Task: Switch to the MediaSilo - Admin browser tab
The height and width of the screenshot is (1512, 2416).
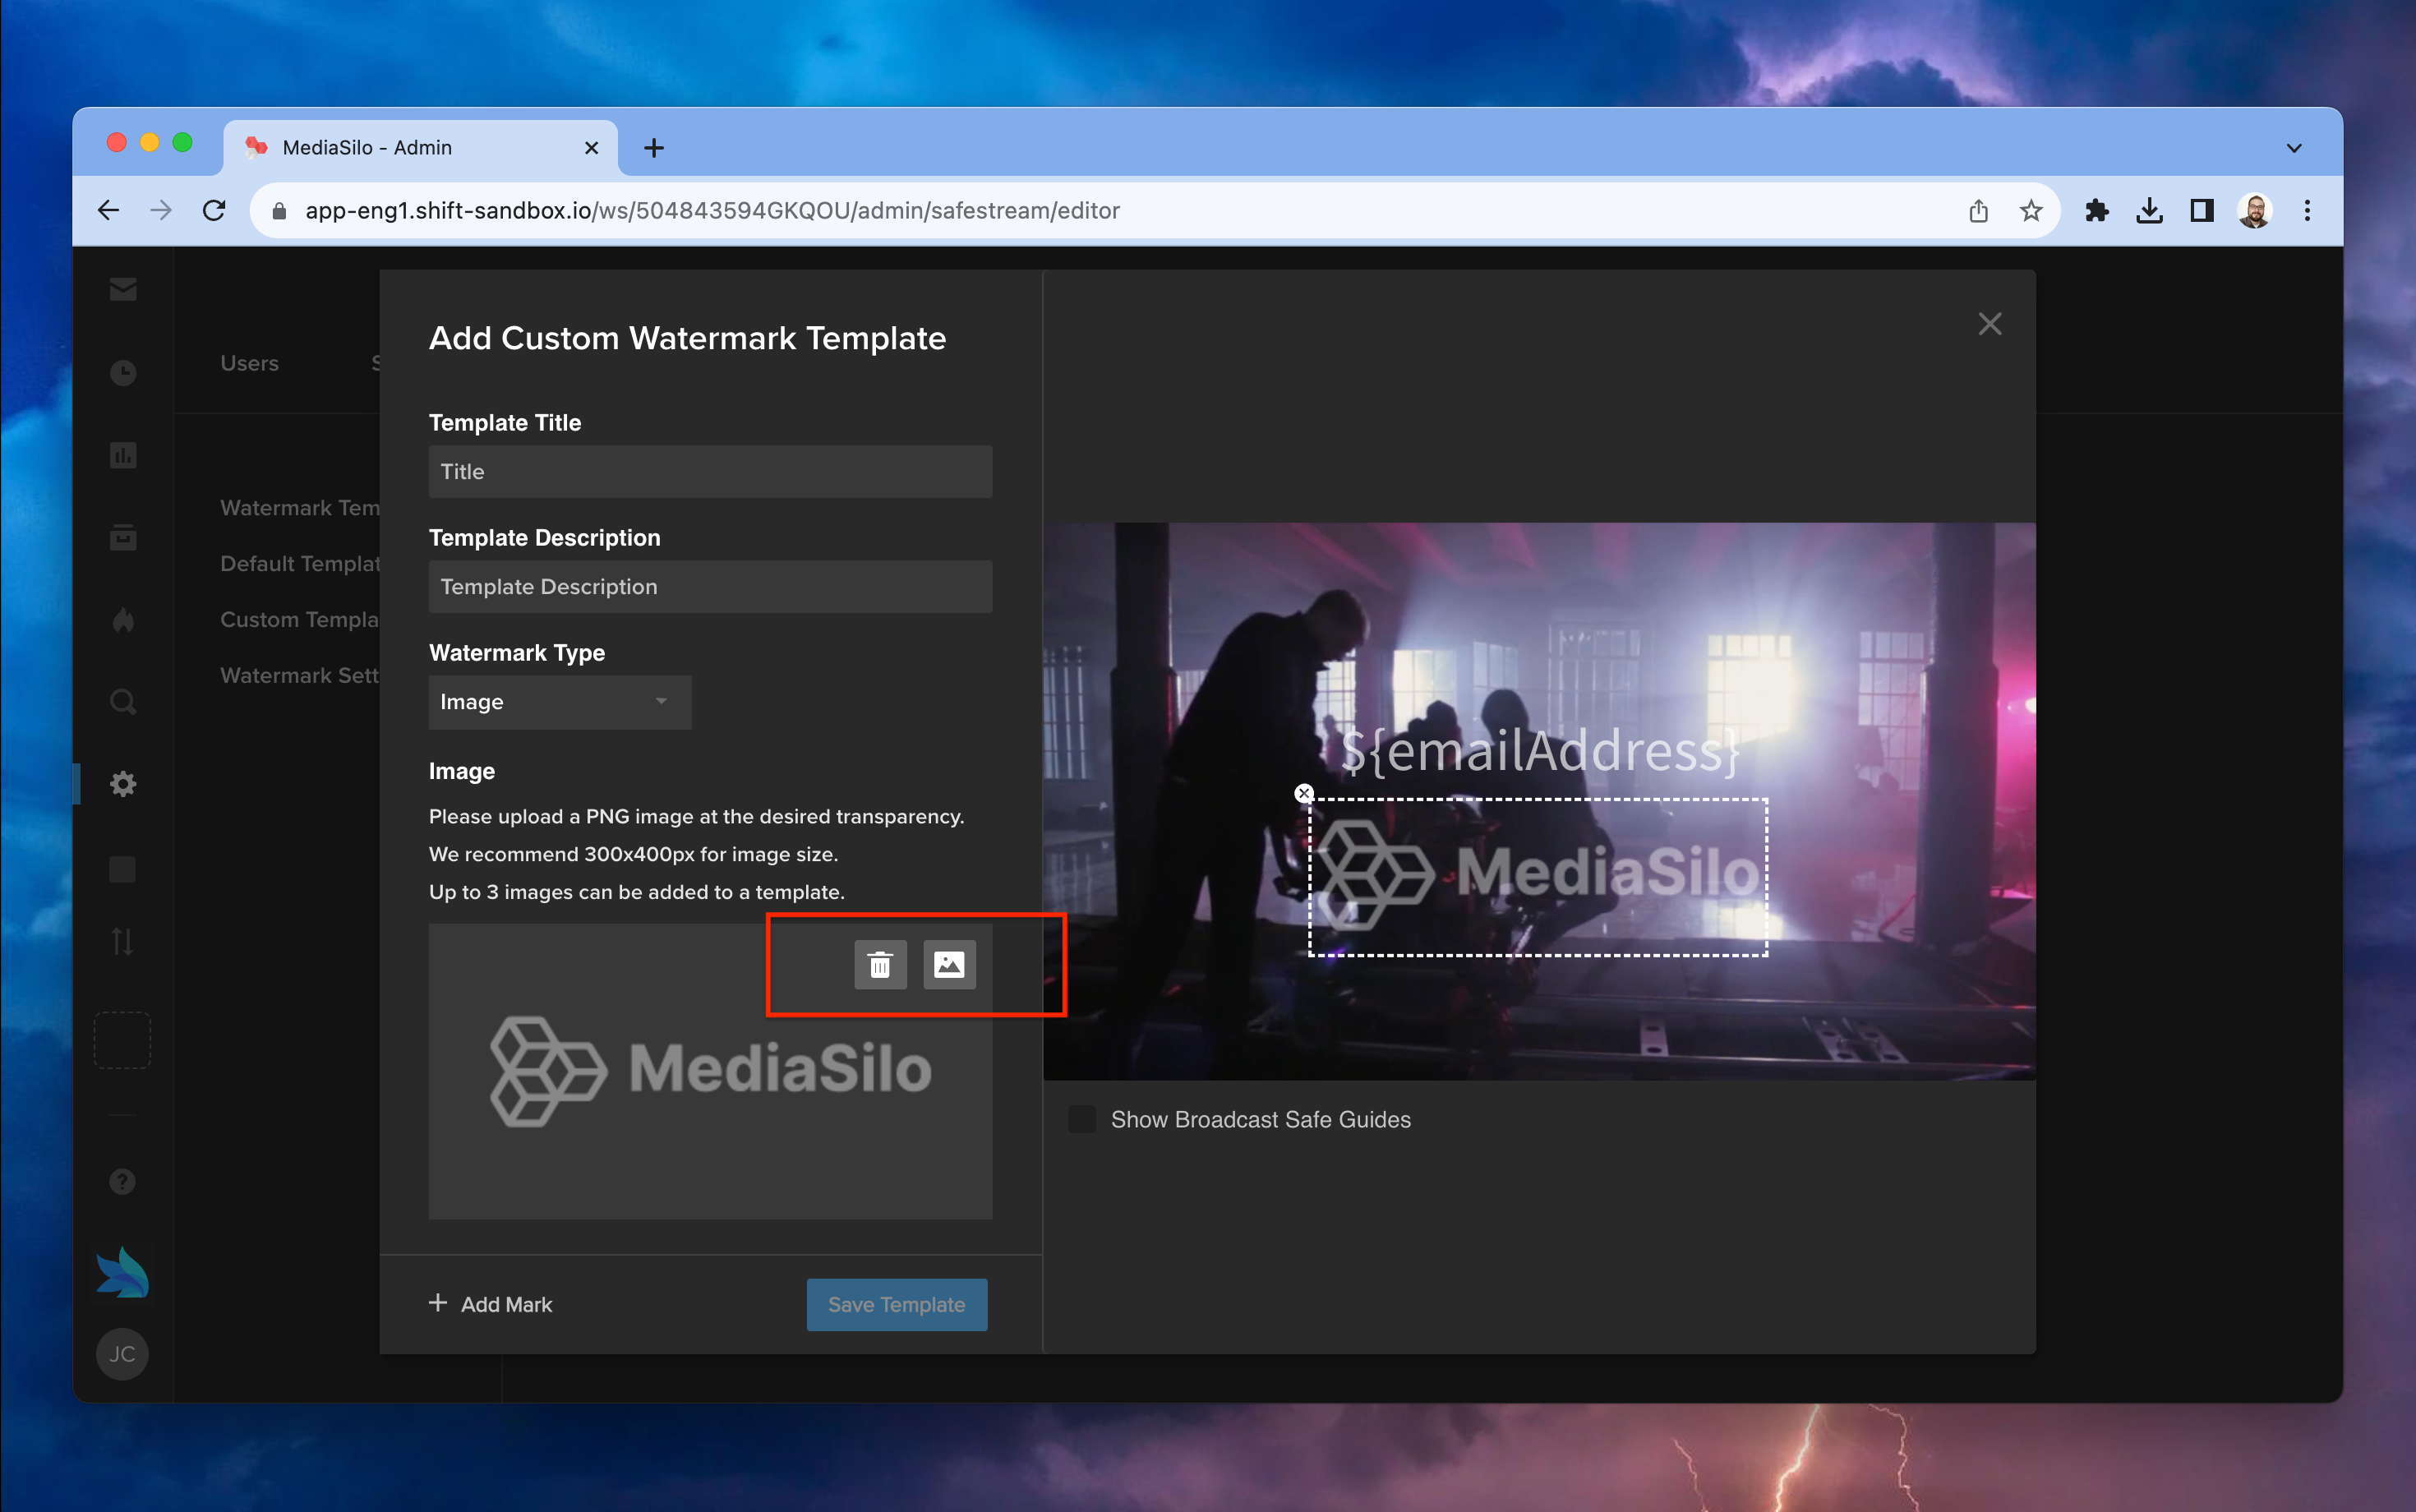Action: pos(420,148)
